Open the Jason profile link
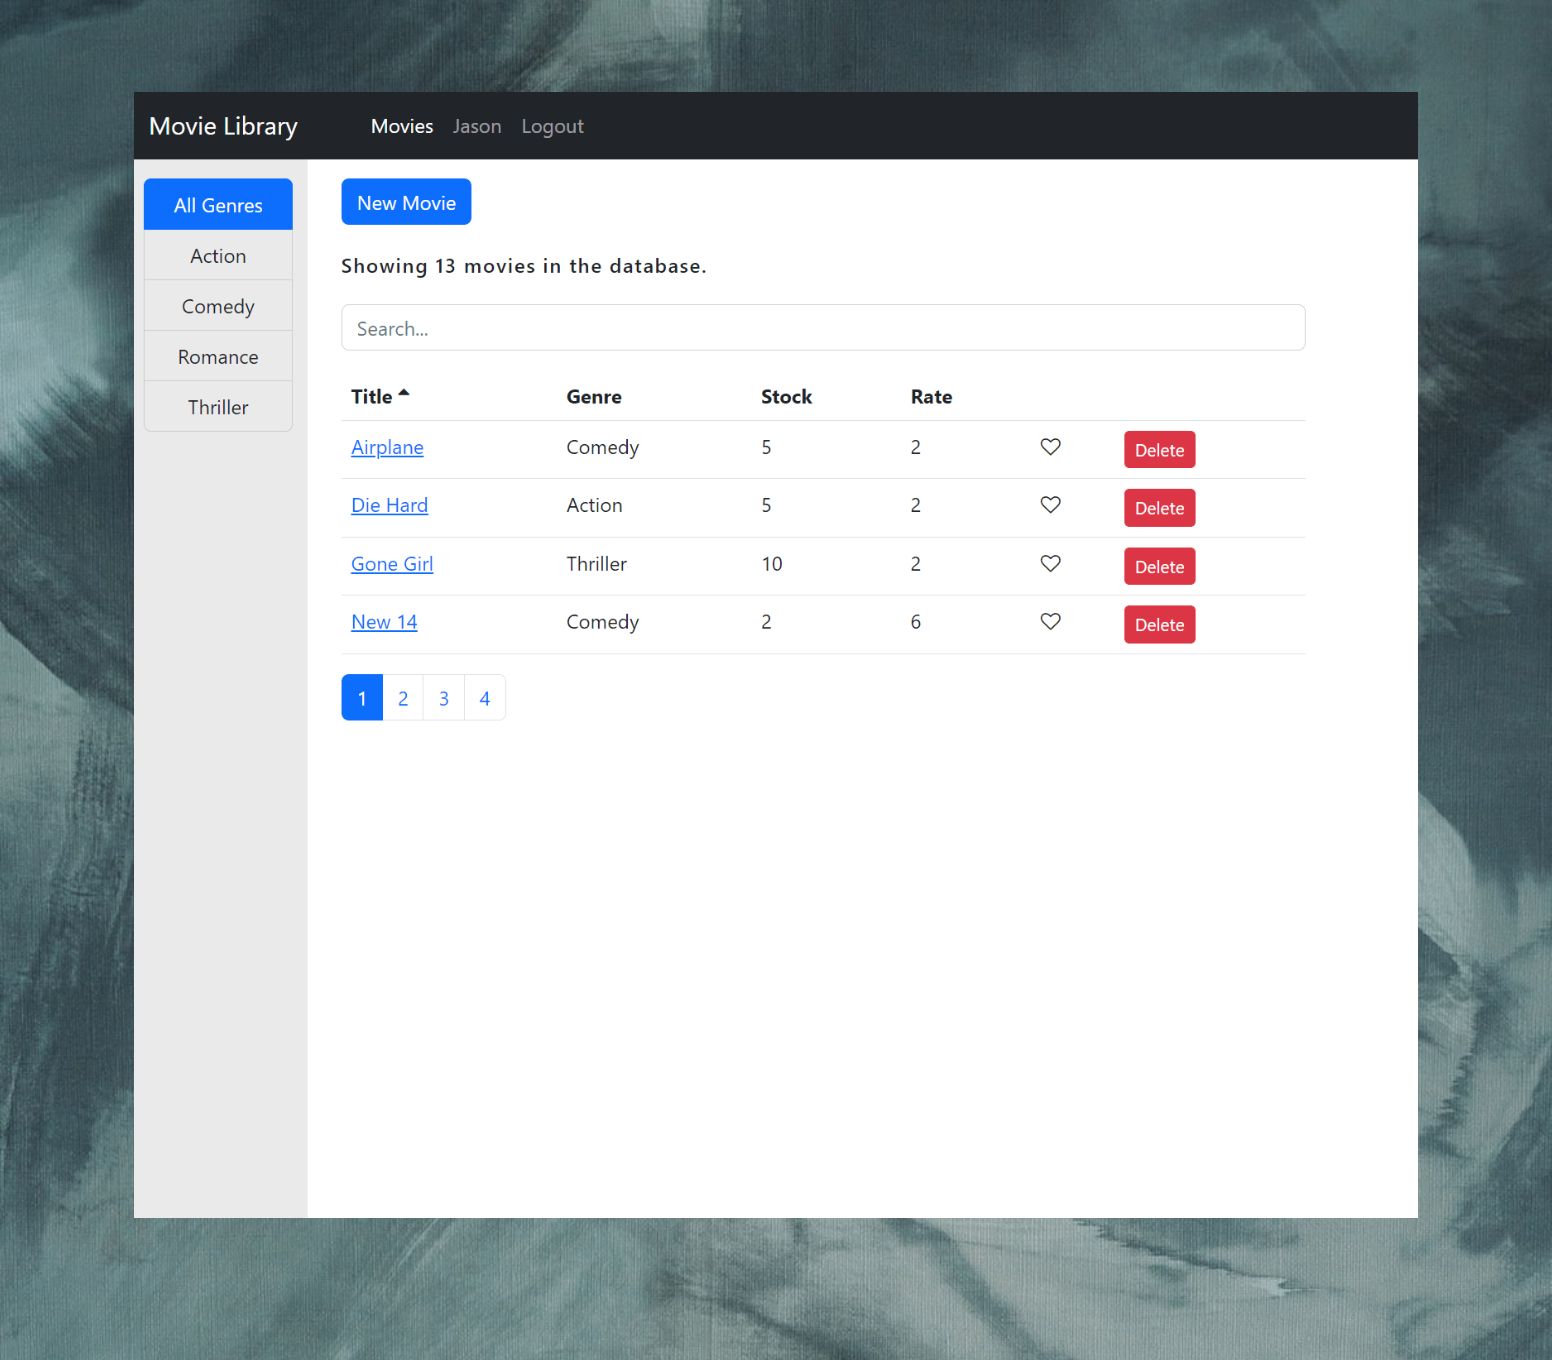The image size is (1552, 1360). click(477, 126)
